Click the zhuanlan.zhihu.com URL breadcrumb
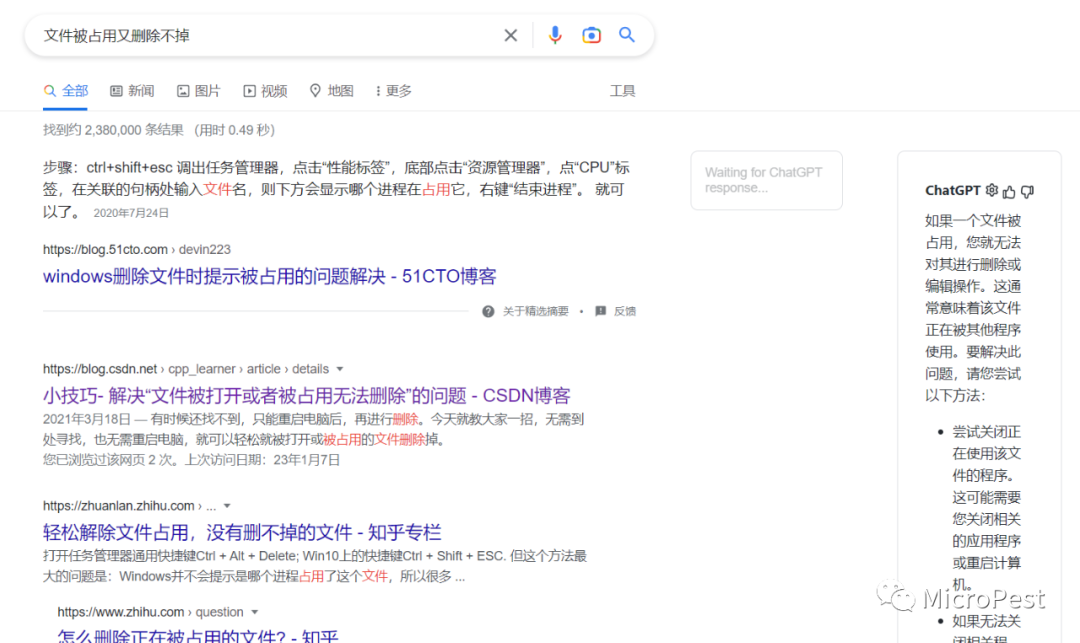Viewport: 1080px width, 643px height. point(129,506)
